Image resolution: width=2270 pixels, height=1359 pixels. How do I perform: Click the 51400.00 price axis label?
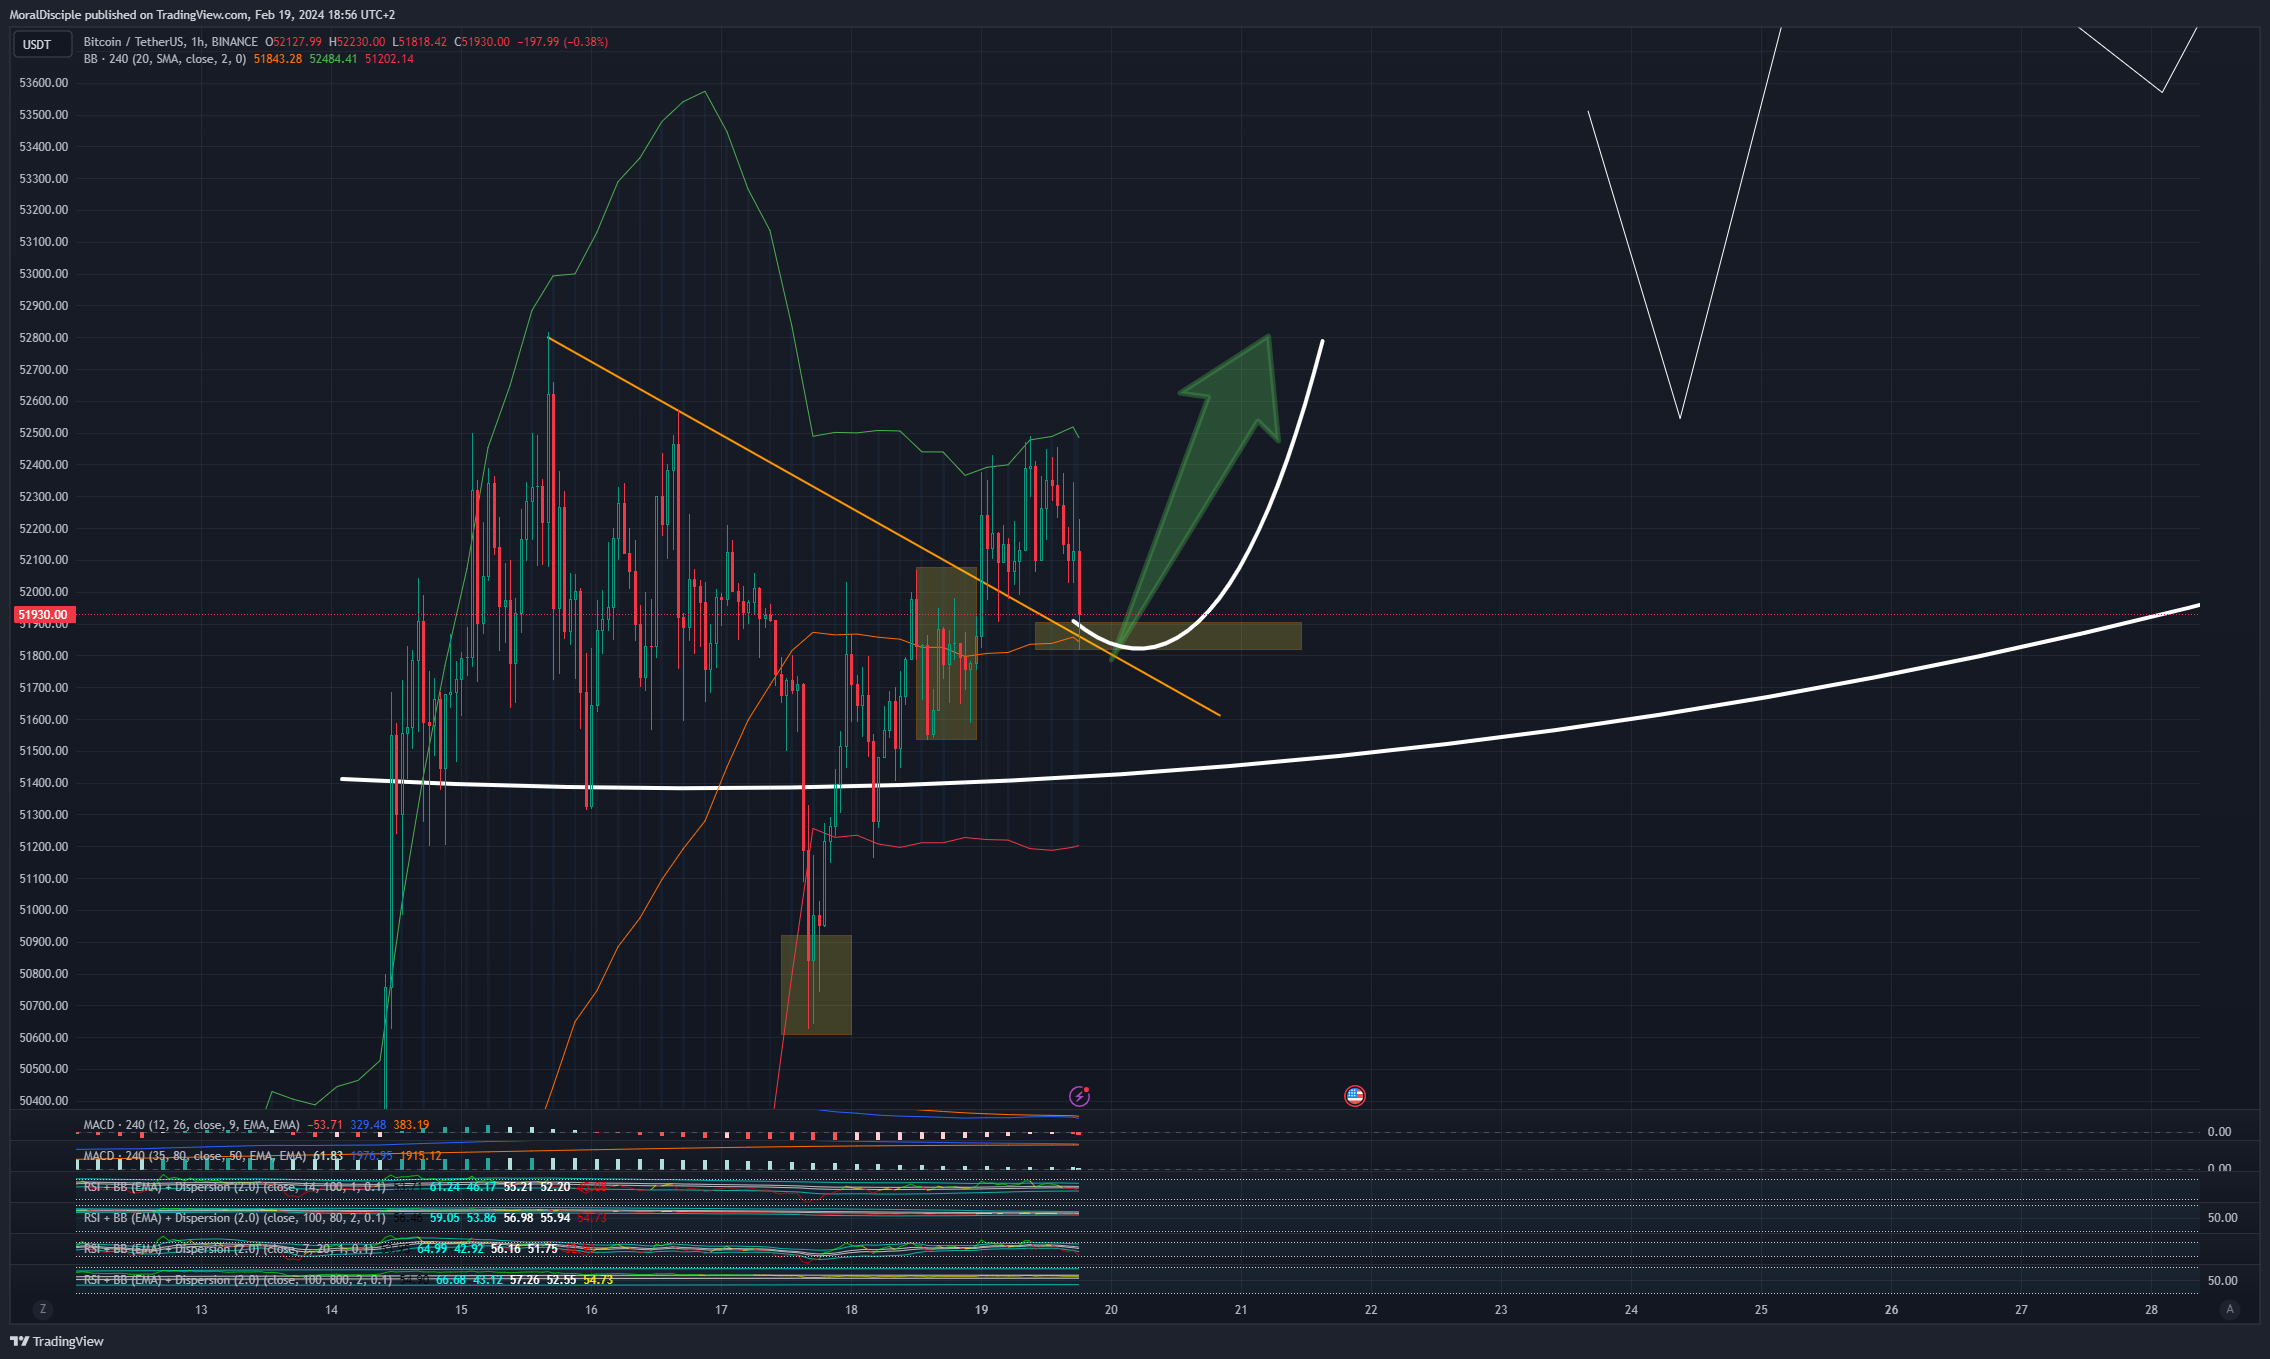click(x=44, y=783)
